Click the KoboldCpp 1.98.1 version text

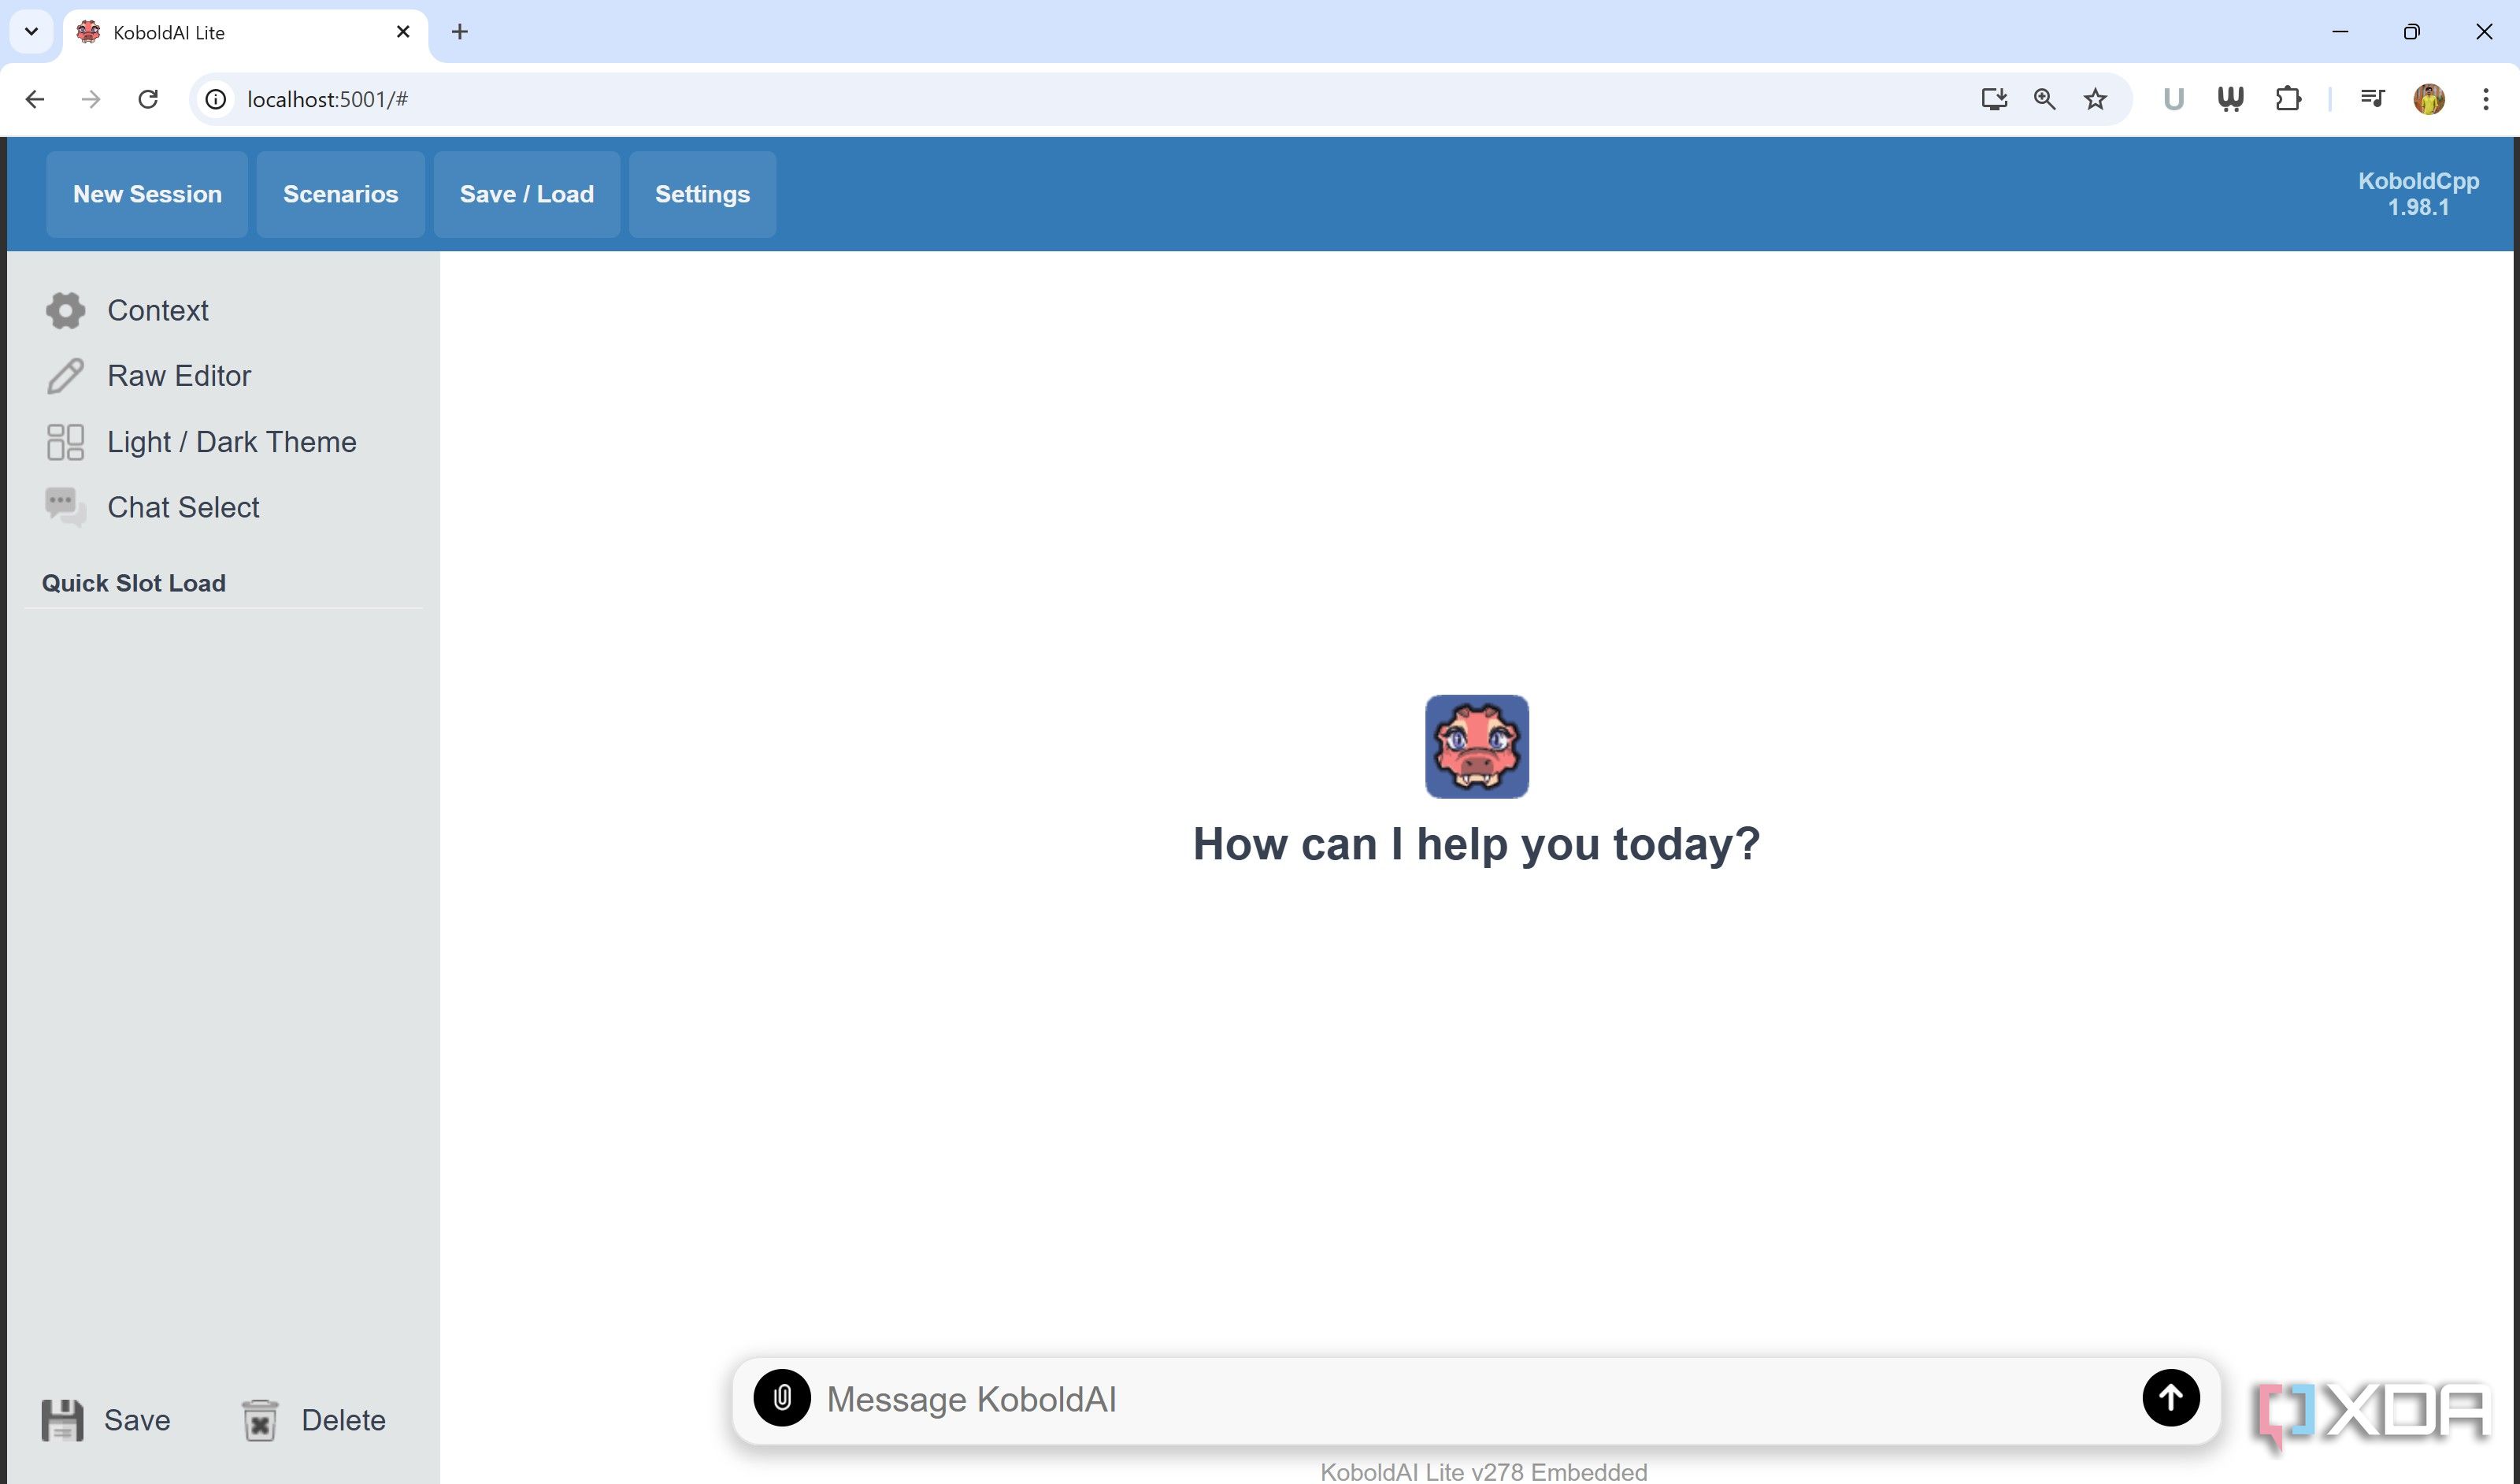pos(2418,194)
